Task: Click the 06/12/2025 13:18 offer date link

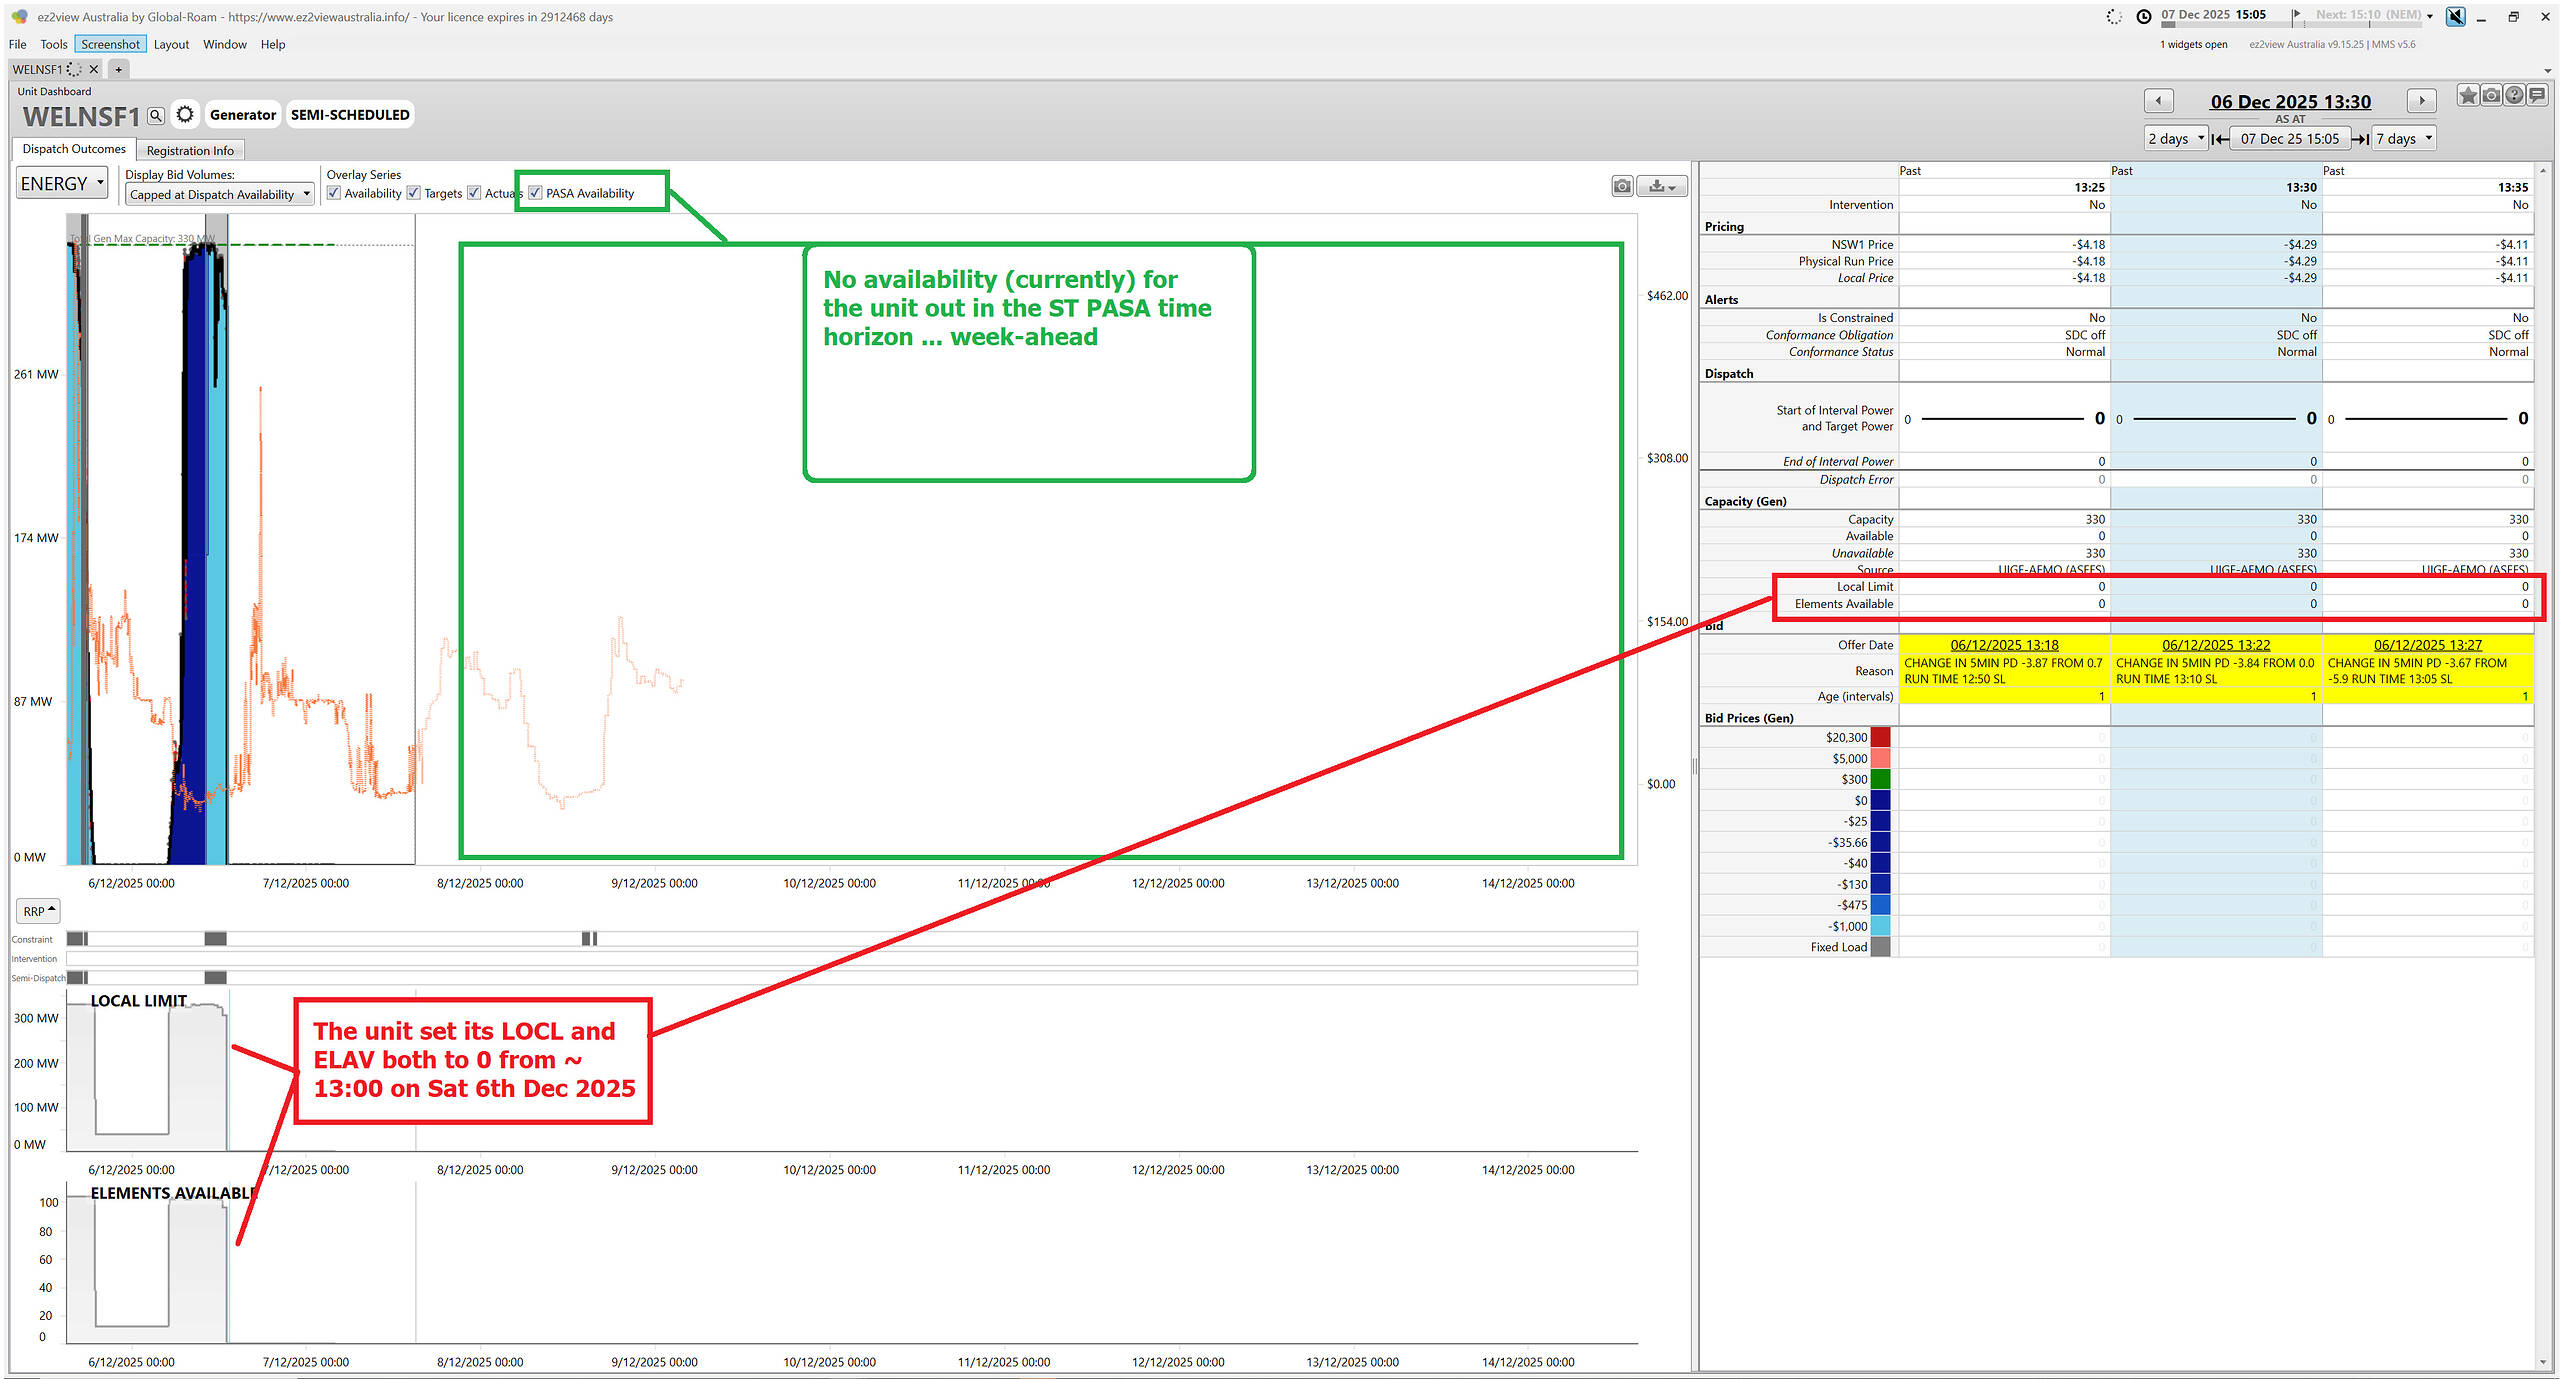Action: (x=2004, y=645)
